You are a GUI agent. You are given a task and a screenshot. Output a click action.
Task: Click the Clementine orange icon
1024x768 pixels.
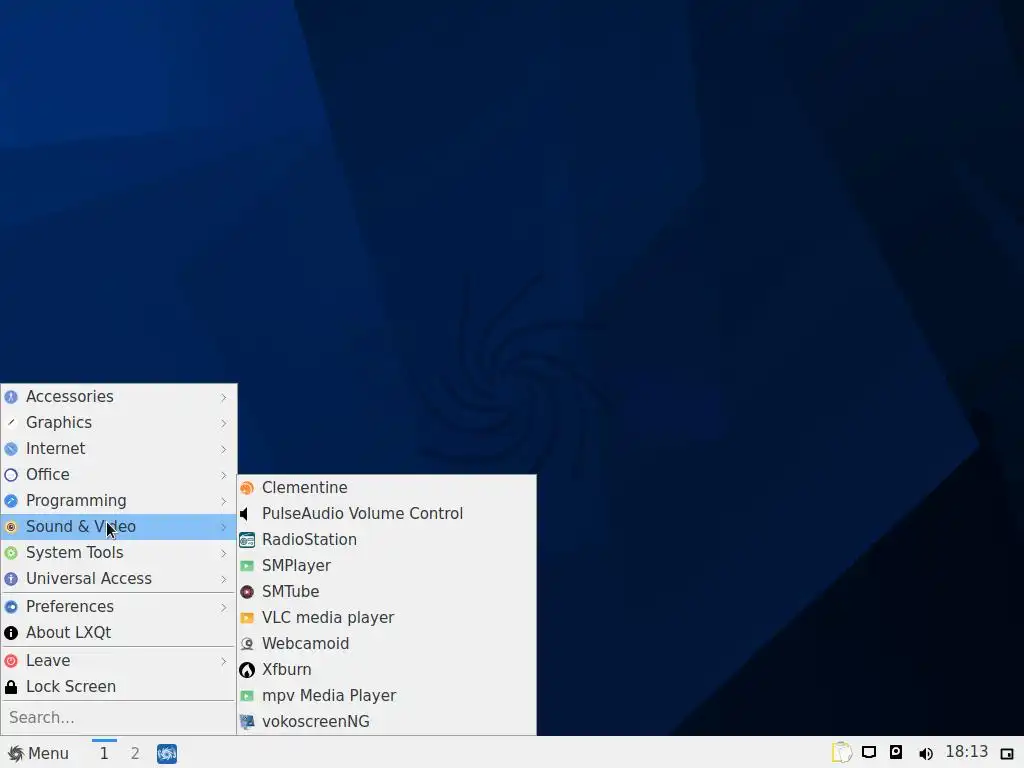point(247,488)
